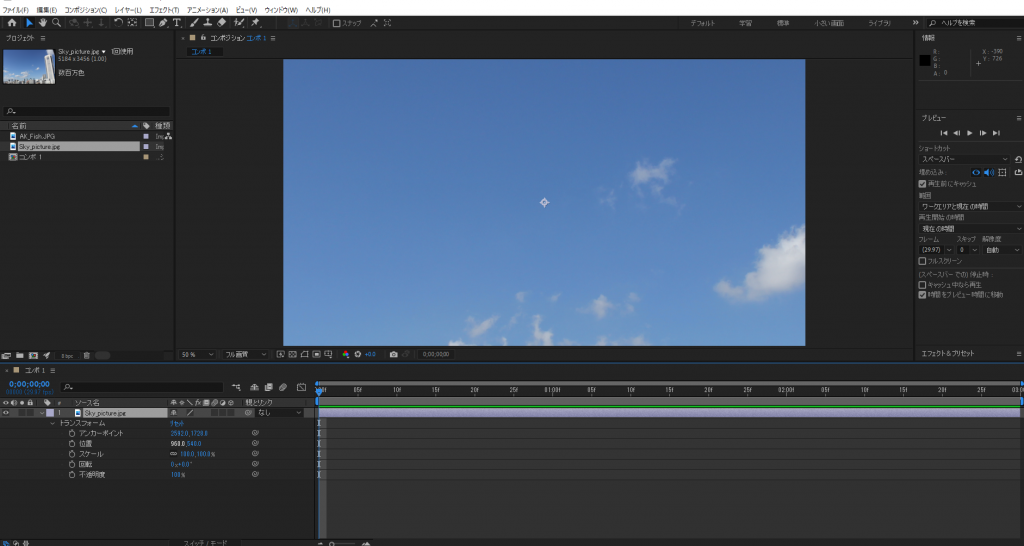Select the Roto Brush tool

(x=239, y=23)
